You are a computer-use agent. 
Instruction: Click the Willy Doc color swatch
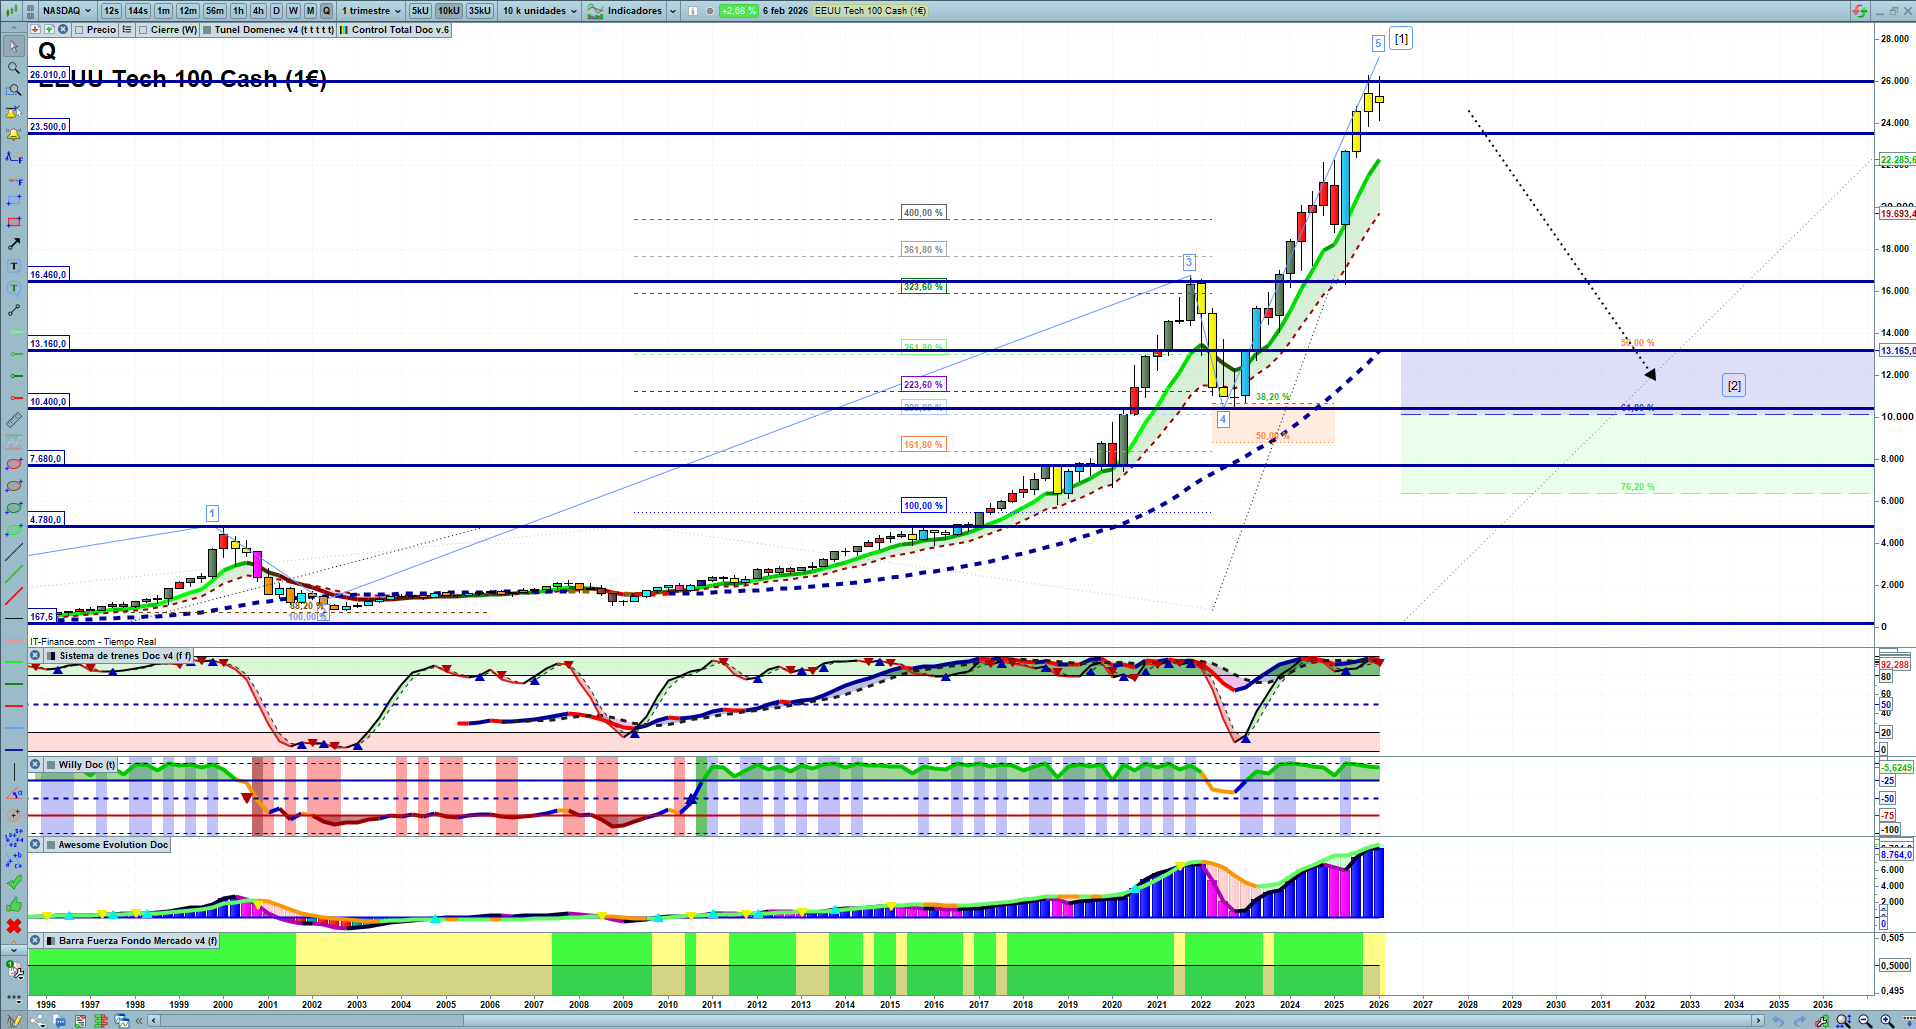(50, 765)
